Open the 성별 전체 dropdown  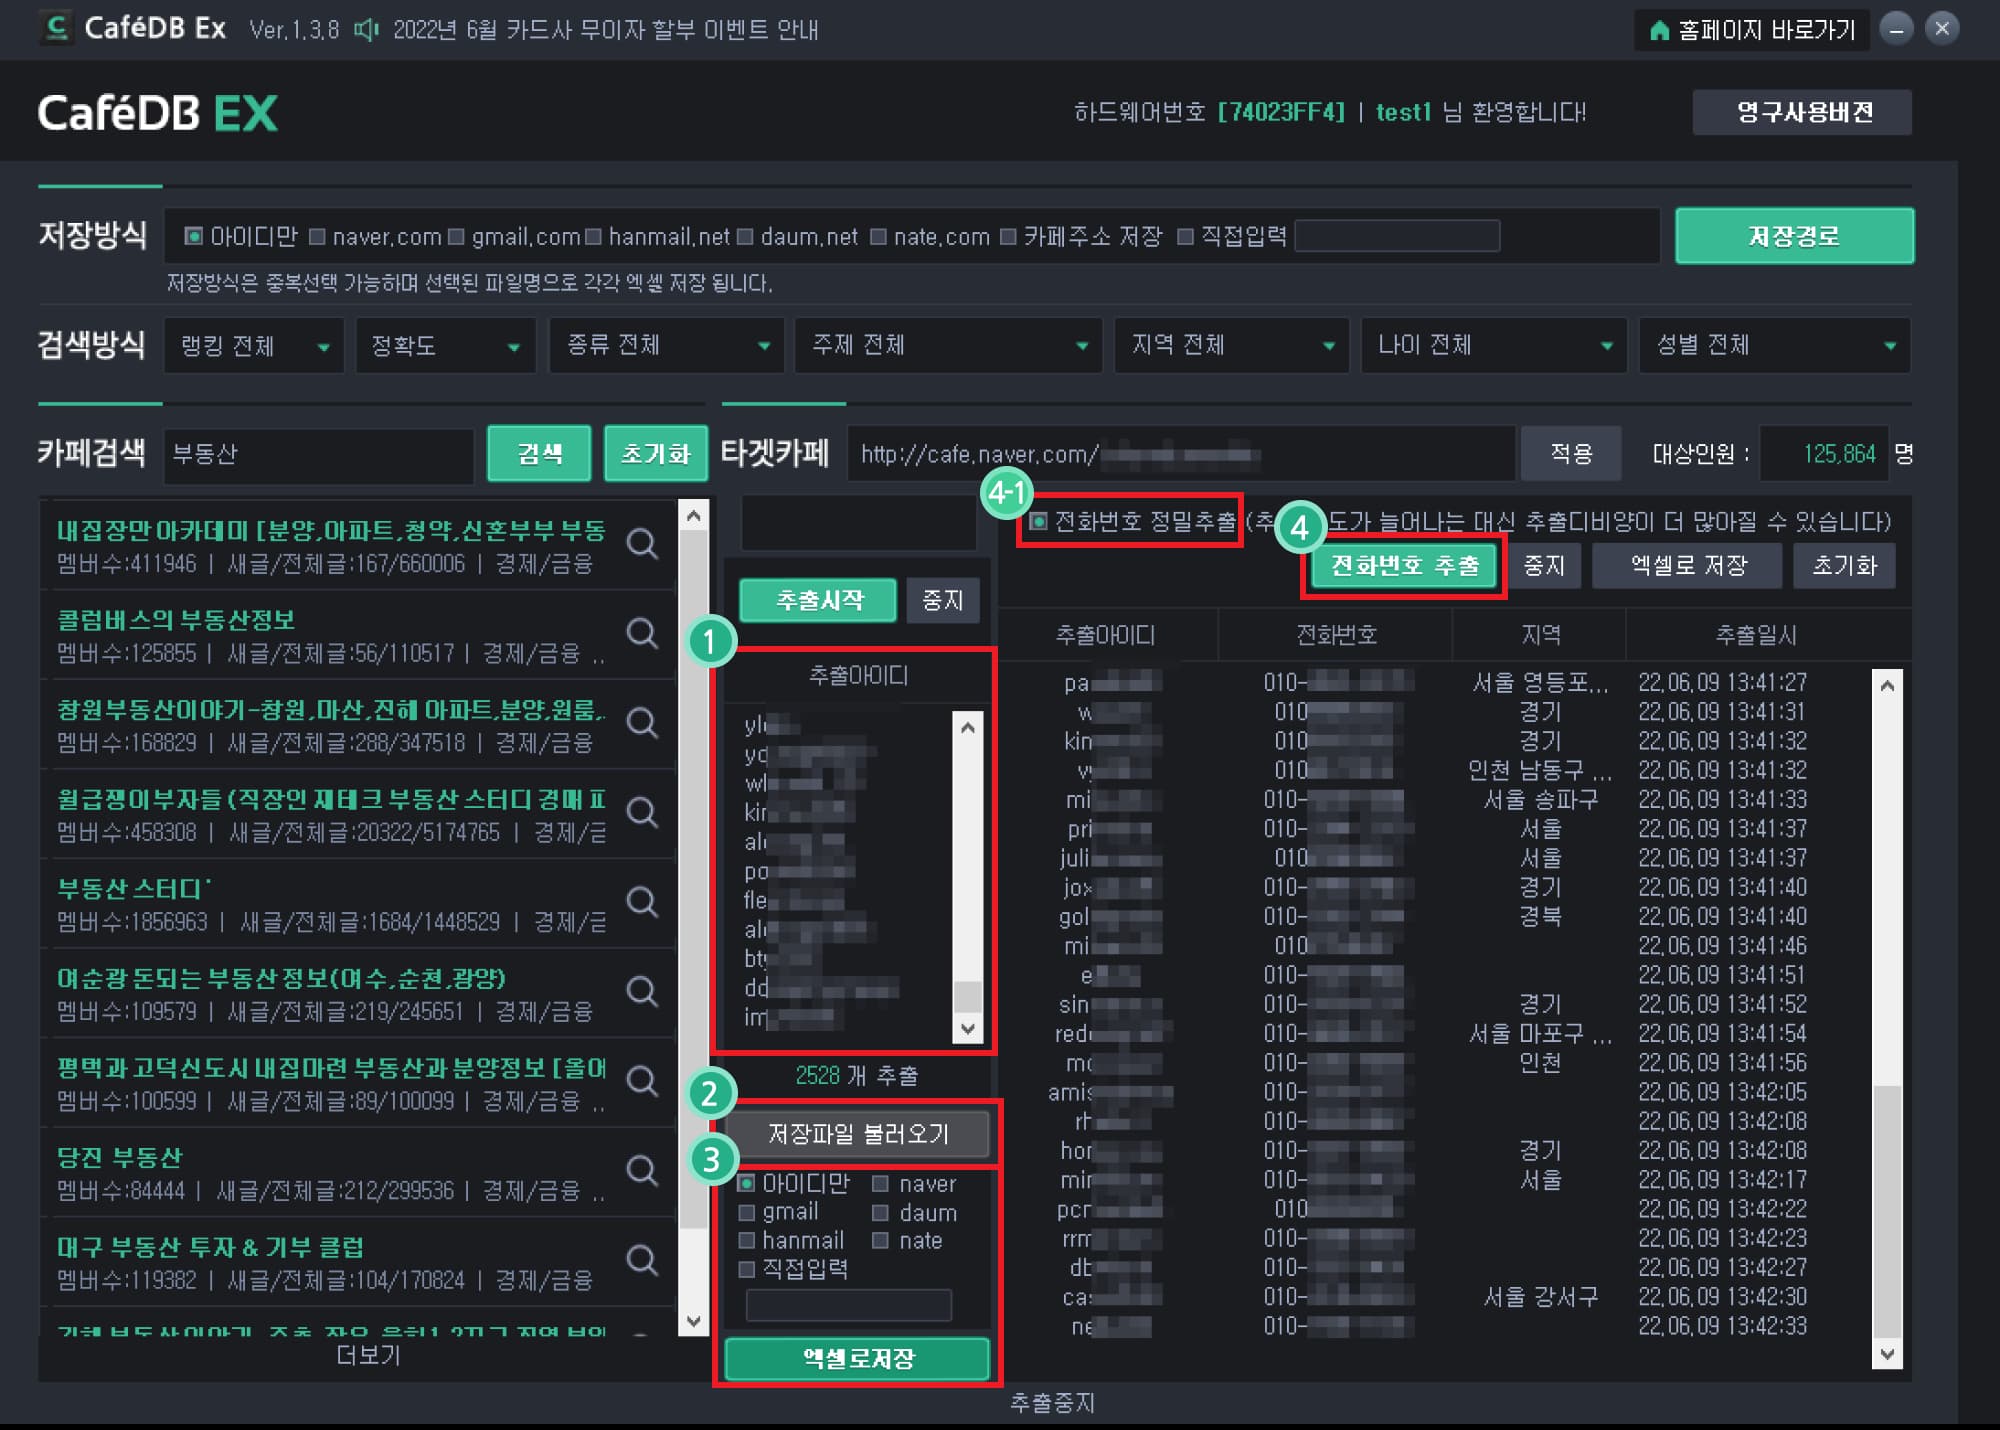[1774, 346]
